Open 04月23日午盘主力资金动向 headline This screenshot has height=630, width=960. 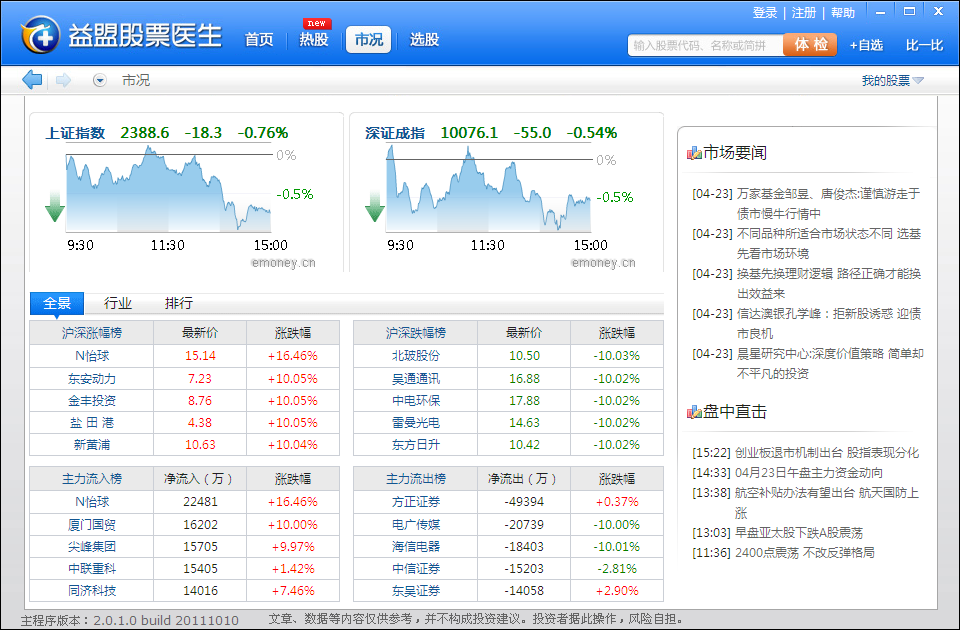pos(808,473)
